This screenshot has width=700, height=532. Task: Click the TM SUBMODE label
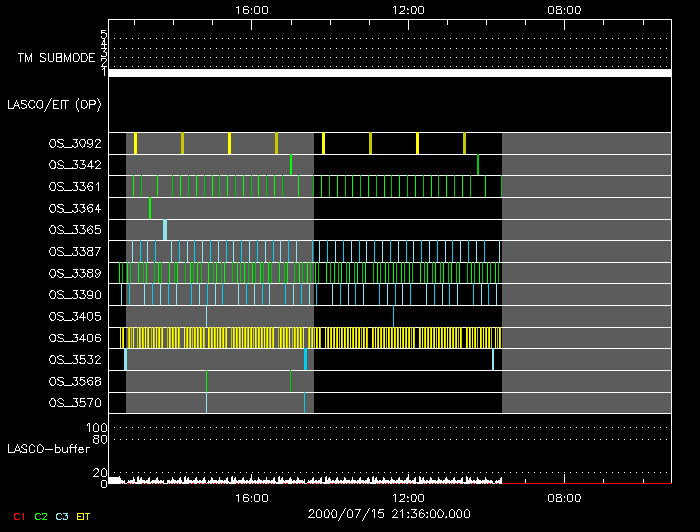[56, 57]
